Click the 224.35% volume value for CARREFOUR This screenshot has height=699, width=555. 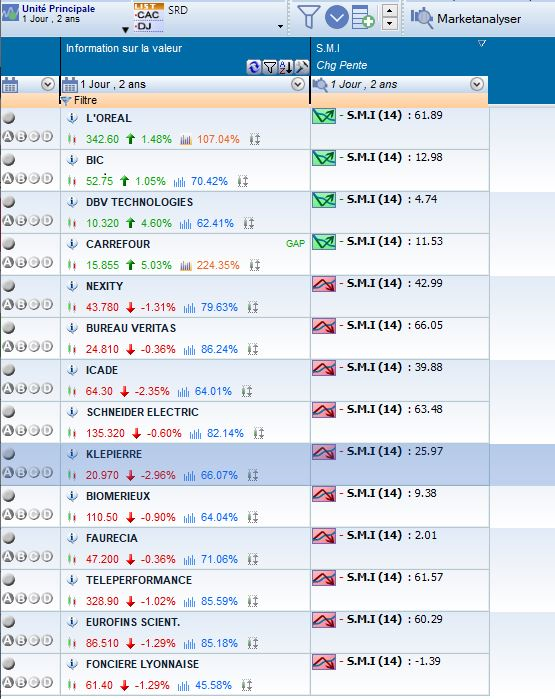[218, 265]
